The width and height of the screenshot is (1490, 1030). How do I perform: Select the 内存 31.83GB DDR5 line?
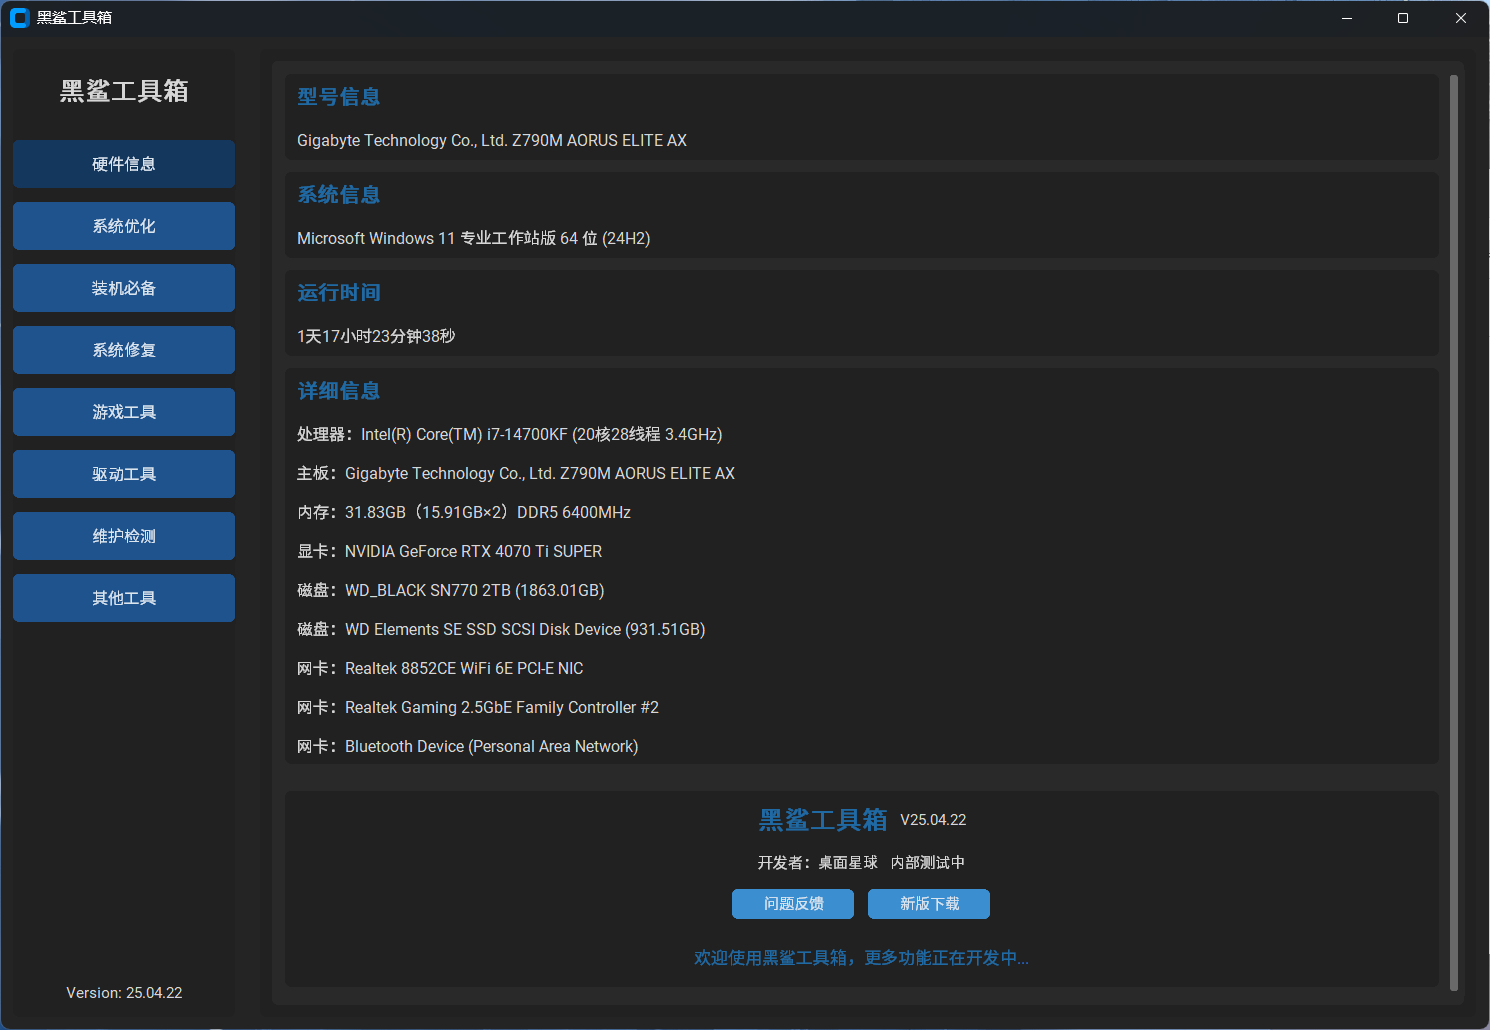pos(464,512)
